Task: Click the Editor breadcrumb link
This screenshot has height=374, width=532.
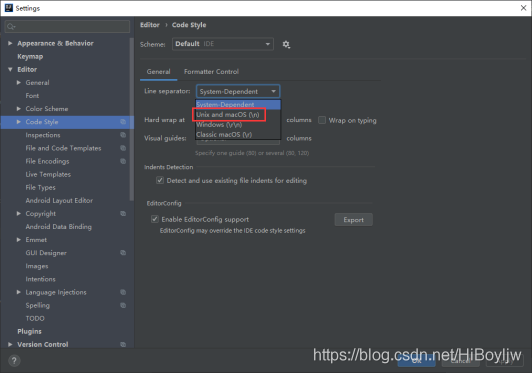Action: click(150, 25)
